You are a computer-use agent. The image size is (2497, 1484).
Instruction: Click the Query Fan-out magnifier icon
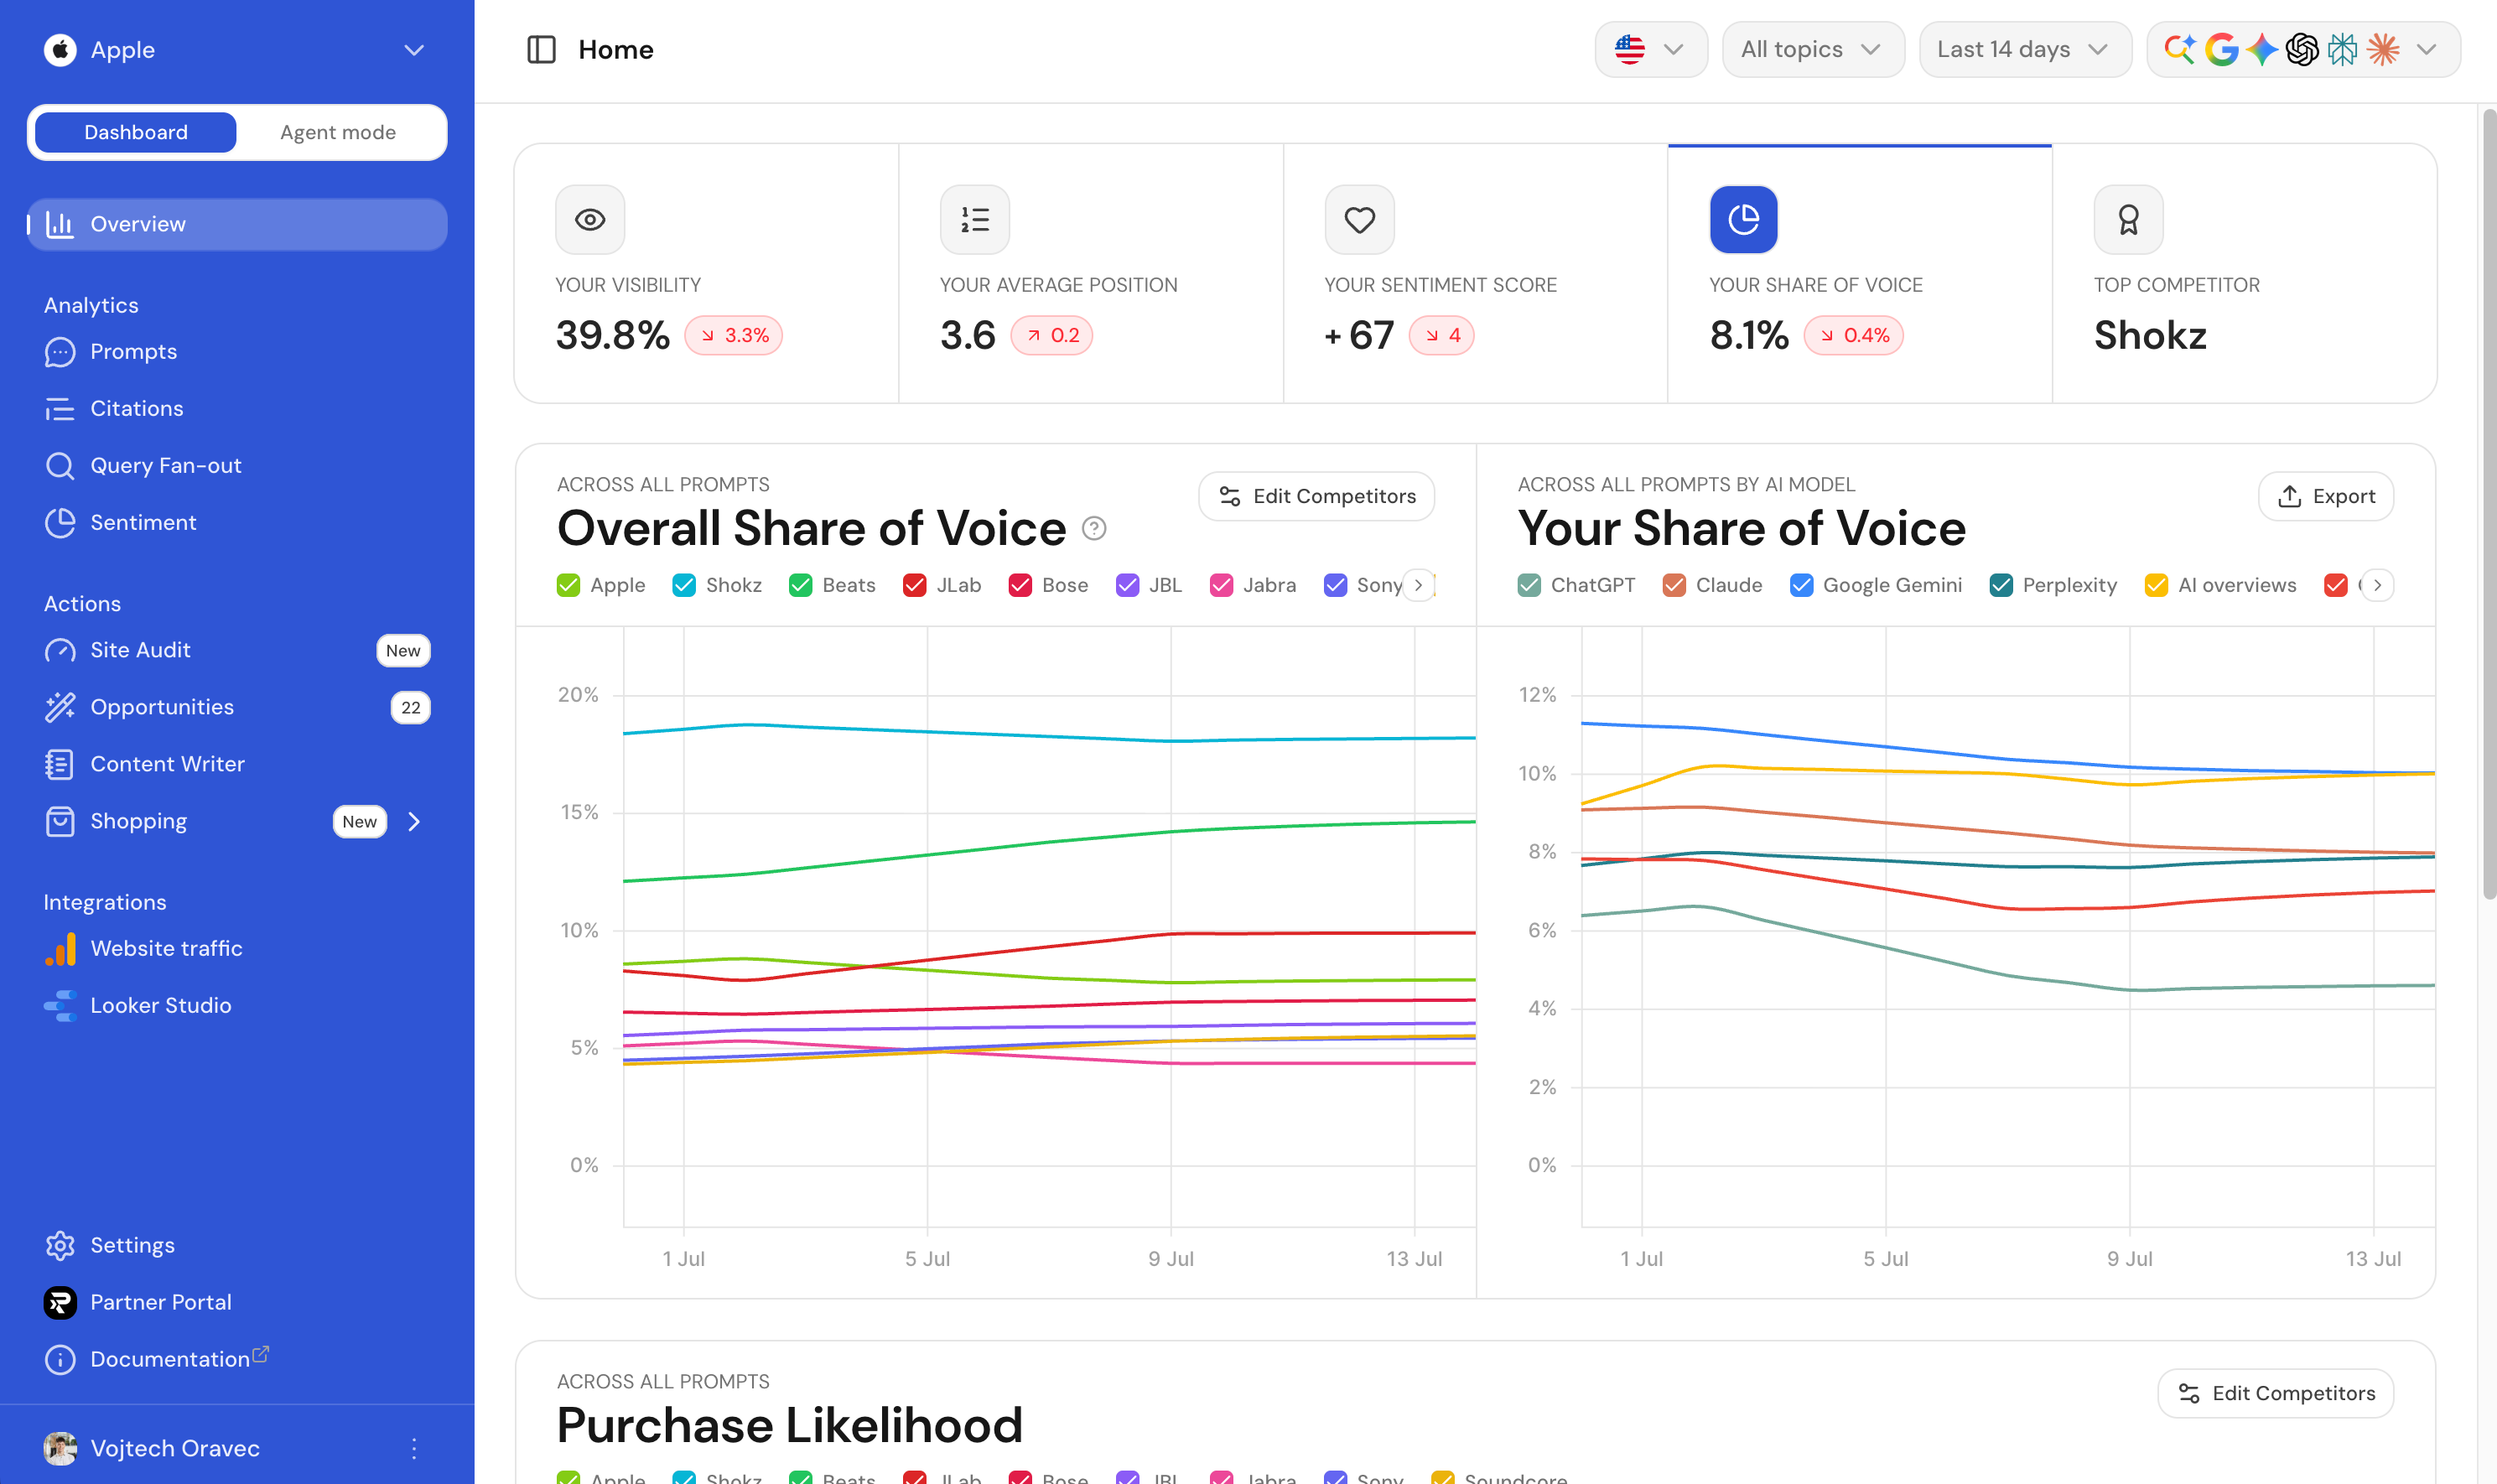click(x=60, y=466)
